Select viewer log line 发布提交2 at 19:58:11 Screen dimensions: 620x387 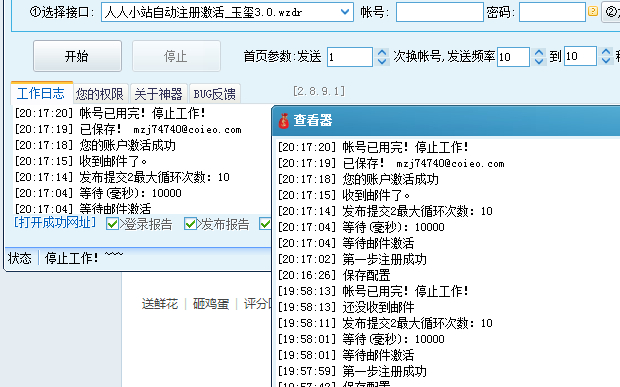tap(385, 323)
